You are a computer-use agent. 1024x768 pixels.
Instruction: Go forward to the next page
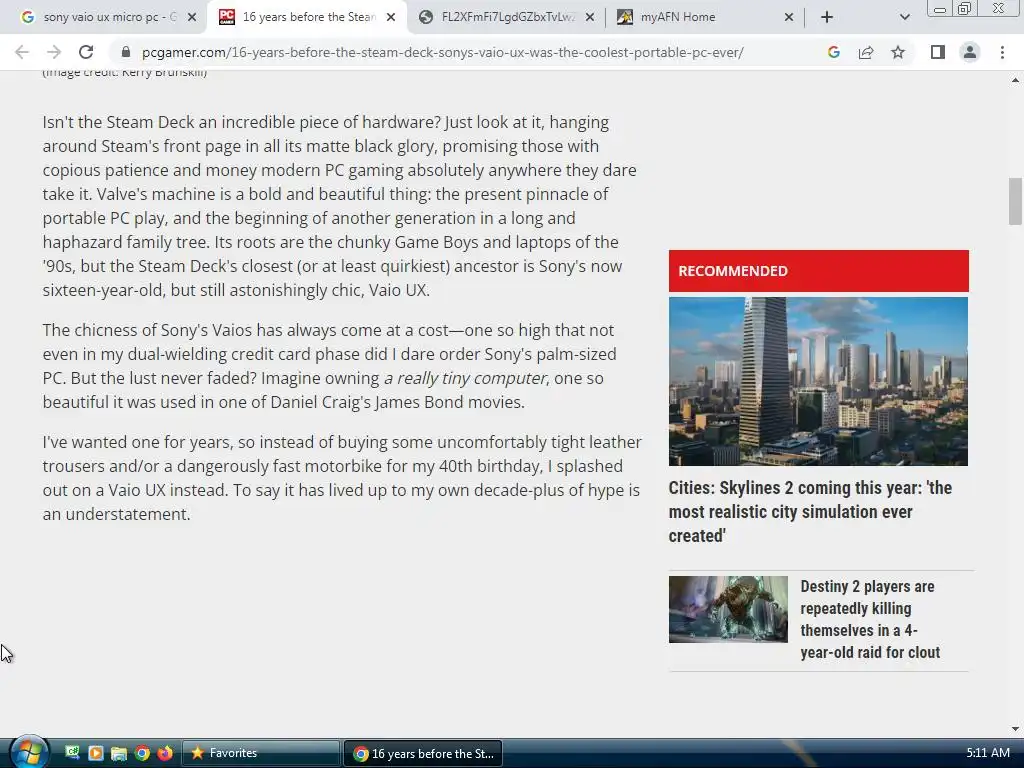point(54,52)
